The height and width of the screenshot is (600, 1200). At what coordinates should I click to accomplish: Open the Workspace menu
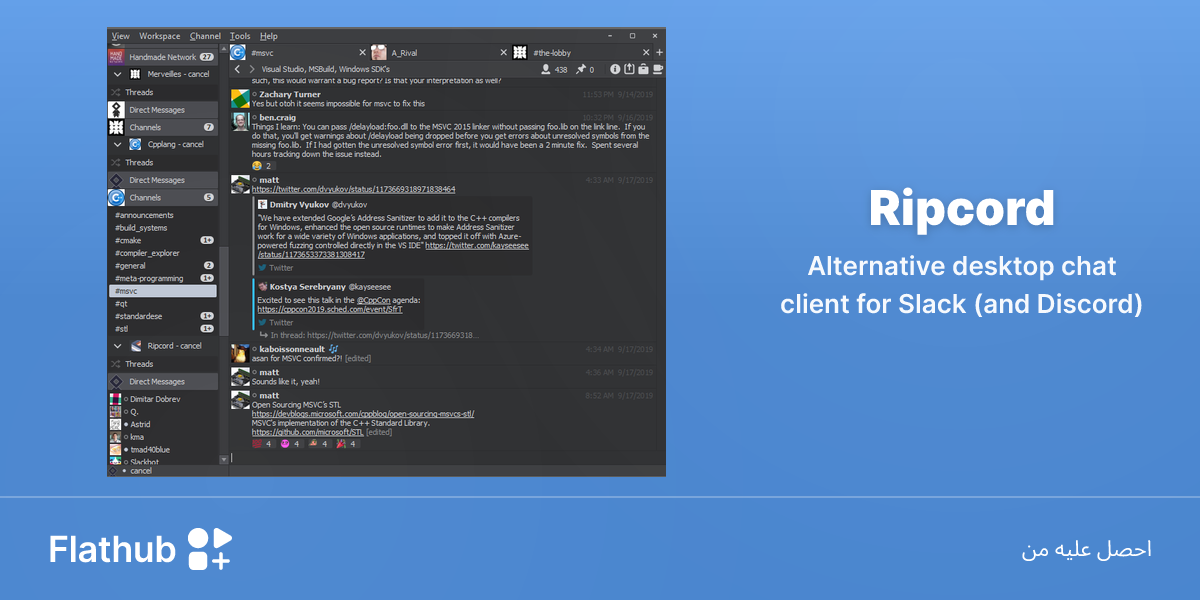[x=160, y=36]
